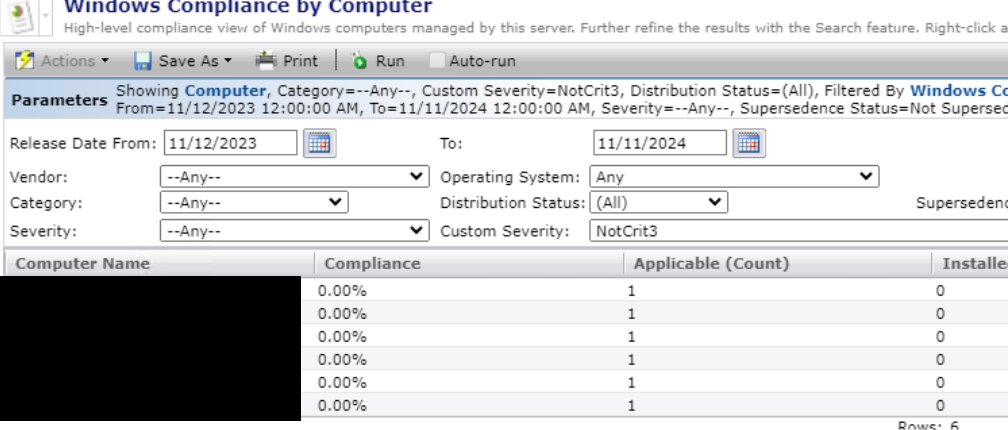Sort by the Compliance column header
Viewport: 1008px width, 430px height.
coord(372,264)
